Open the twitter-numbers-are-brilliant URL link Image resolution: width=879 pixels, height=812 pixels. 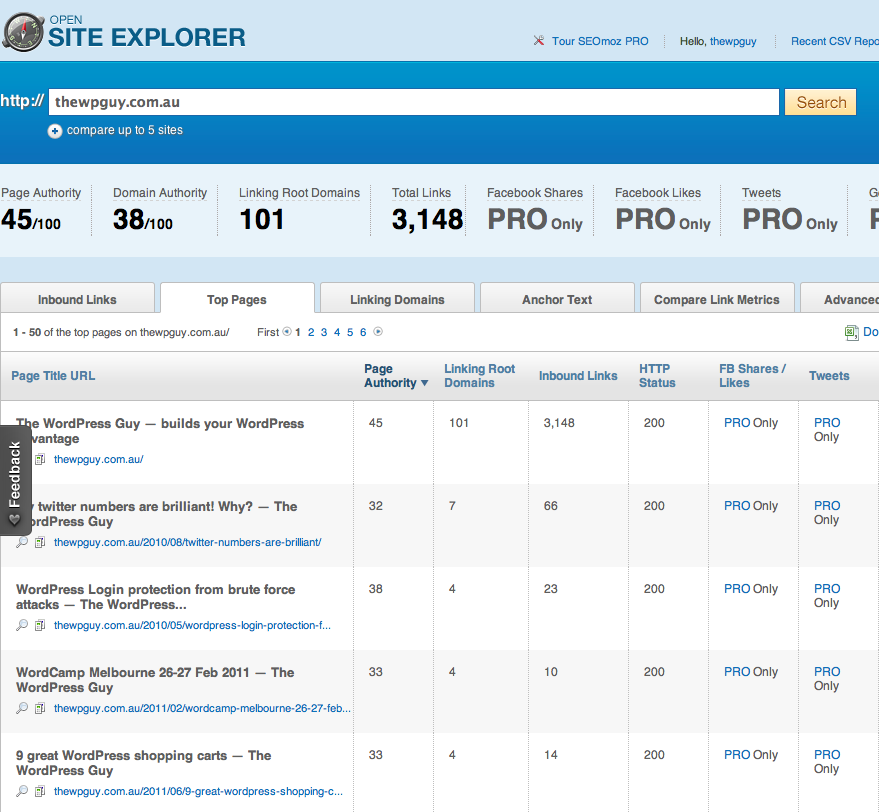click(x=187, y=542)
